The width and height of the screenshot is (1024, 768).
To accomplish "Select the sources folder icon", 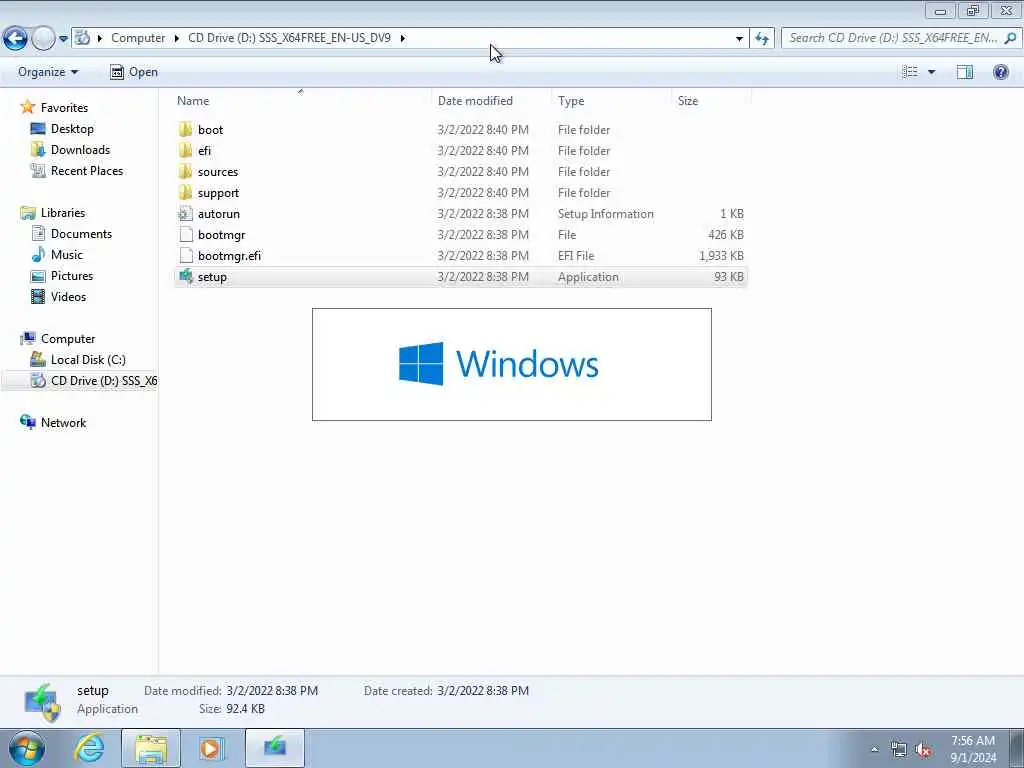I will coord(185,171).
